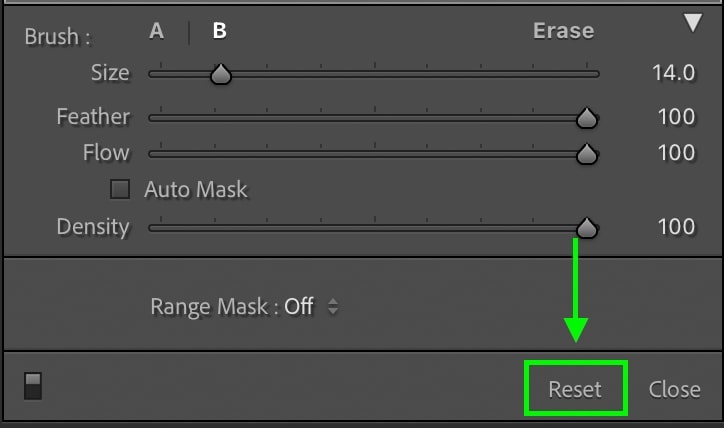Click the Close button
724x428 pixels.
click(x=675, y=390)
